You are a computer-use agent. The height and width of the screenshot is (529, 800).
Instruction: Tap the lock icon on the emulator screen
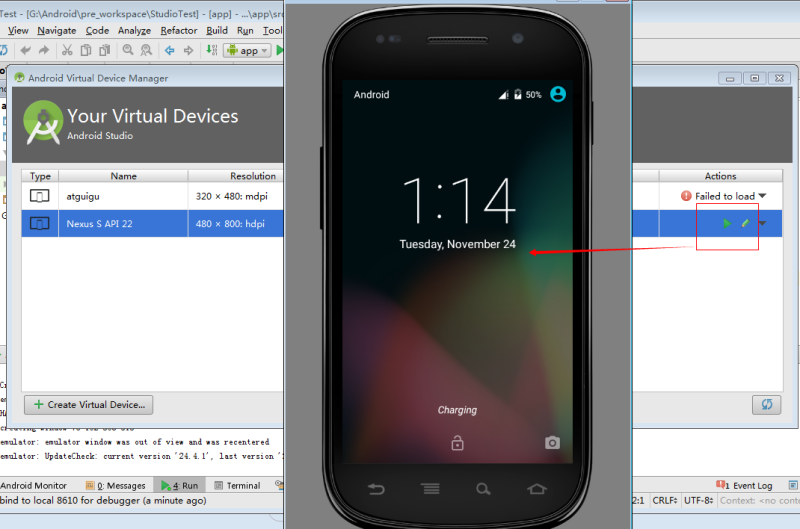pos(458,443)
